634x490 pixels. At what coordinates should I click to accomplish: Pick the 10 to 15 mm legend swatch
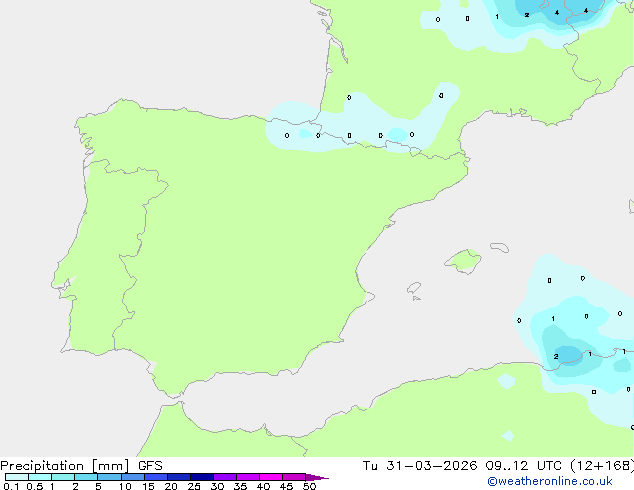coord(133,477)
